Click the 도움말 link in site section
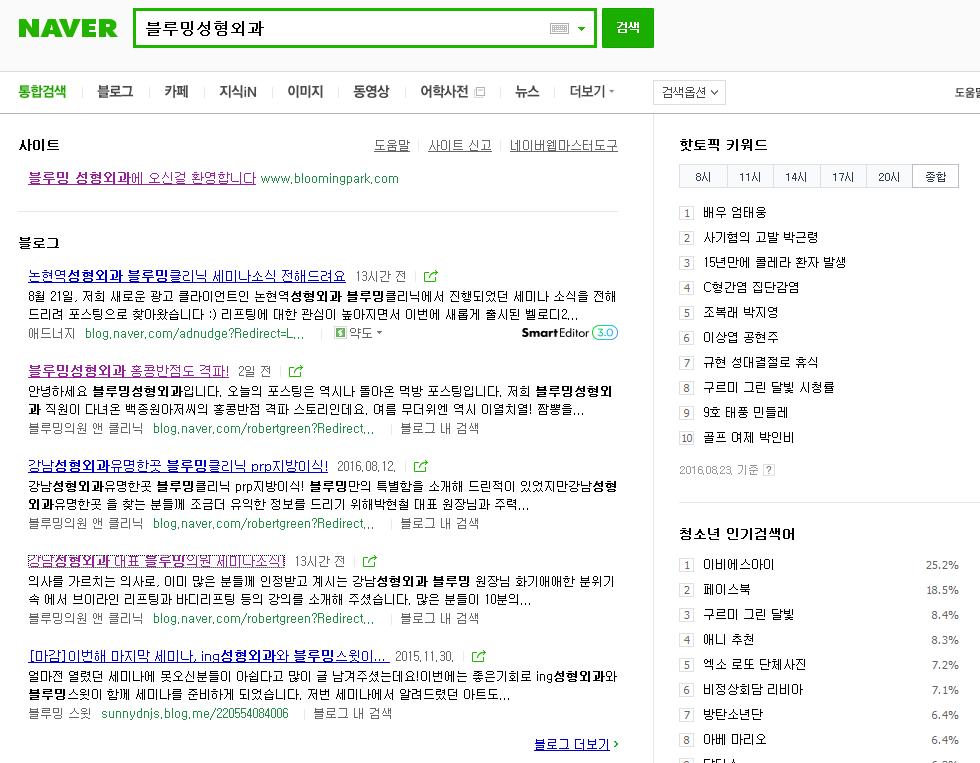Viewport: 980px width, 763px height. tap(392, 146)
